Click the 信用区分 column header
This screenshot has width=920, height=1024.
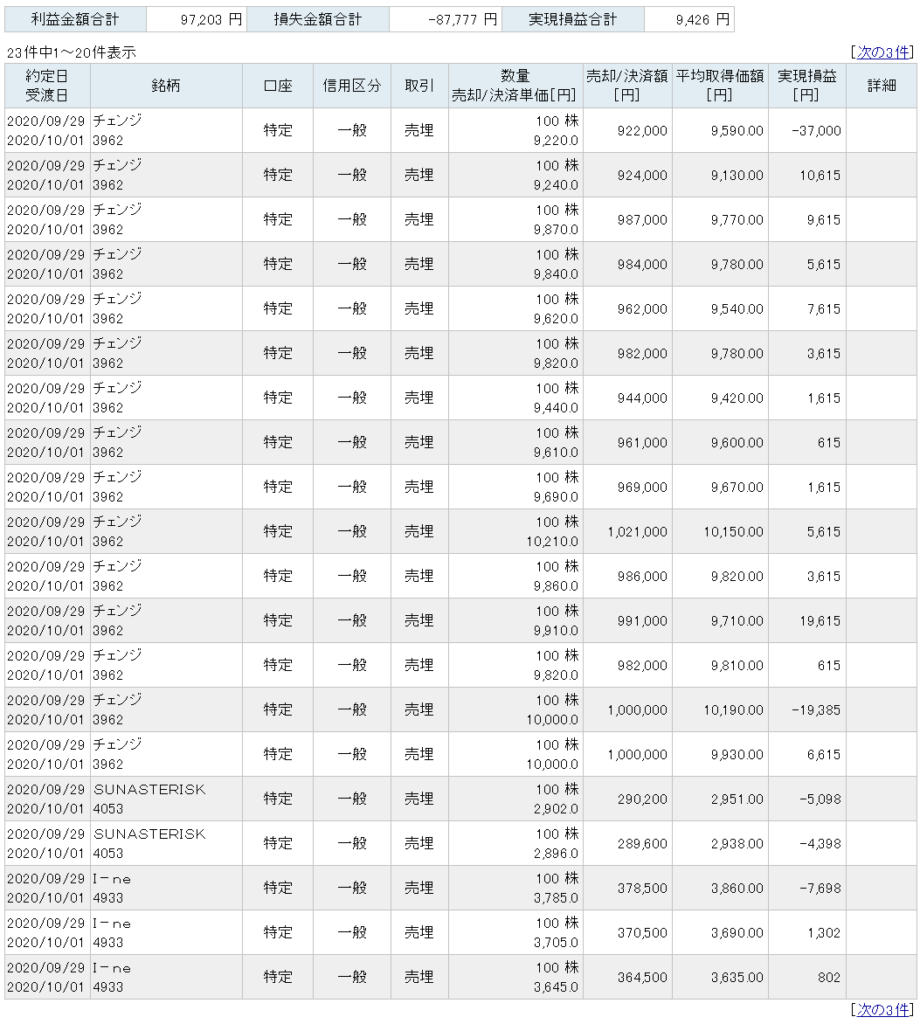[352, 86]
